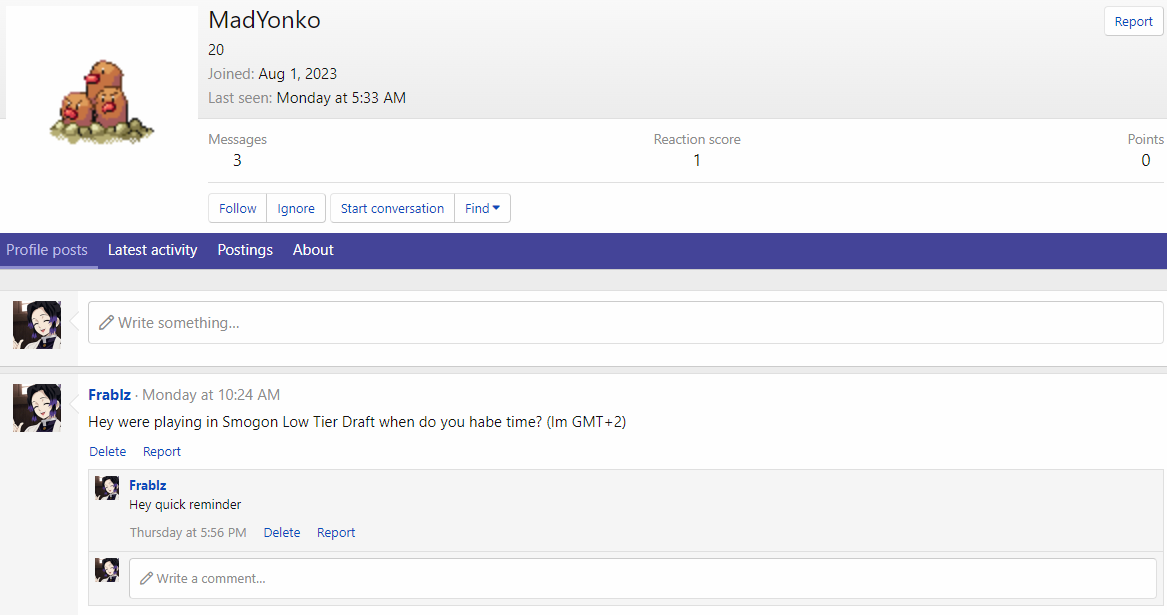Focus the Write a comment field
Viewport: 1167px width, 615px height.
point(642,578)
